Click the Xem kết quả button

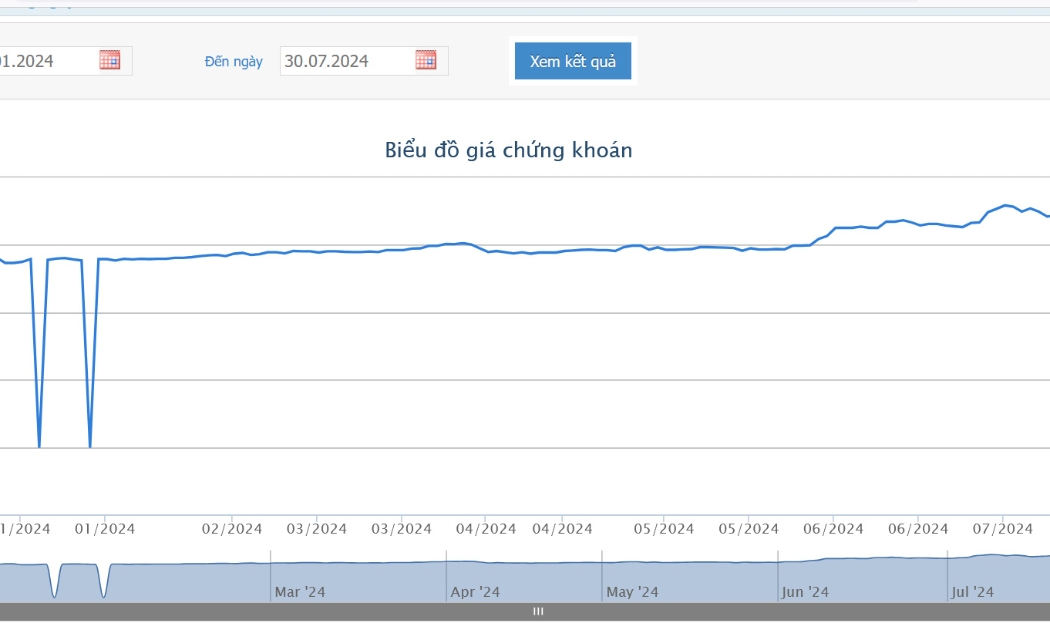(x=573, y=61)
